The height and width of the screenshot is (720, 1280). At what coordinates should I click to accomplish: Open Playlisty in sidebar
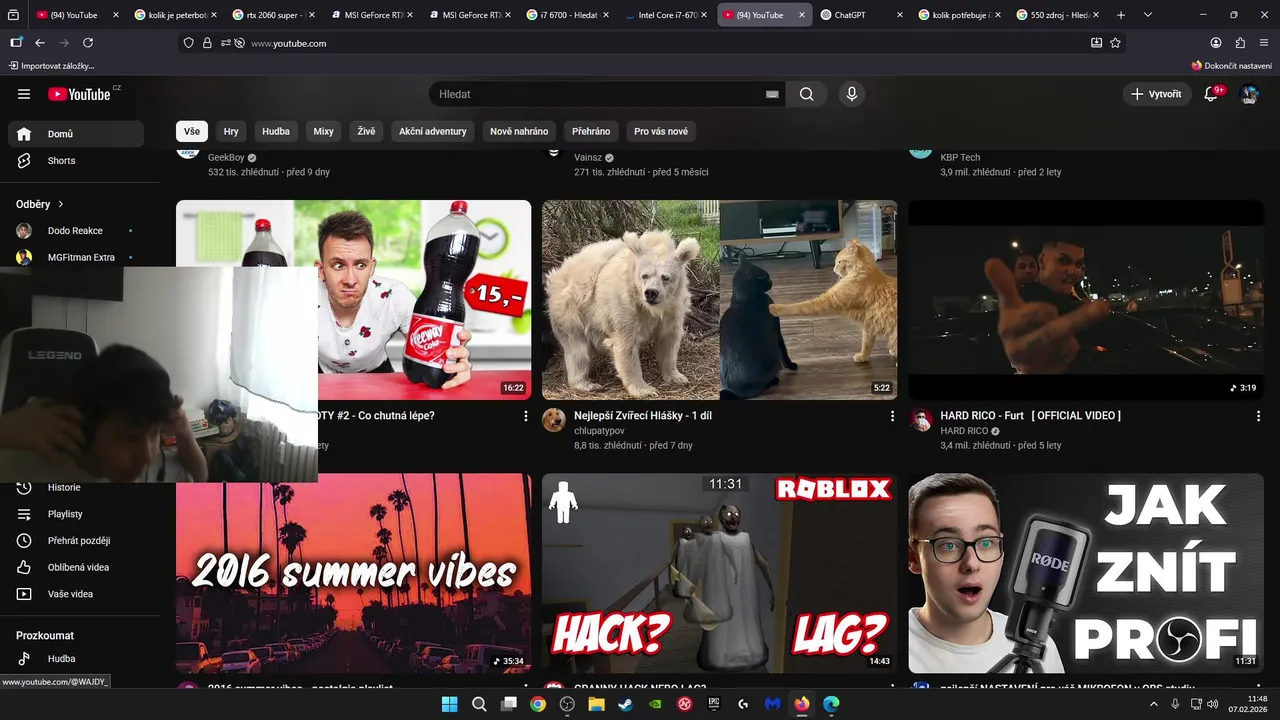(76, 514)
